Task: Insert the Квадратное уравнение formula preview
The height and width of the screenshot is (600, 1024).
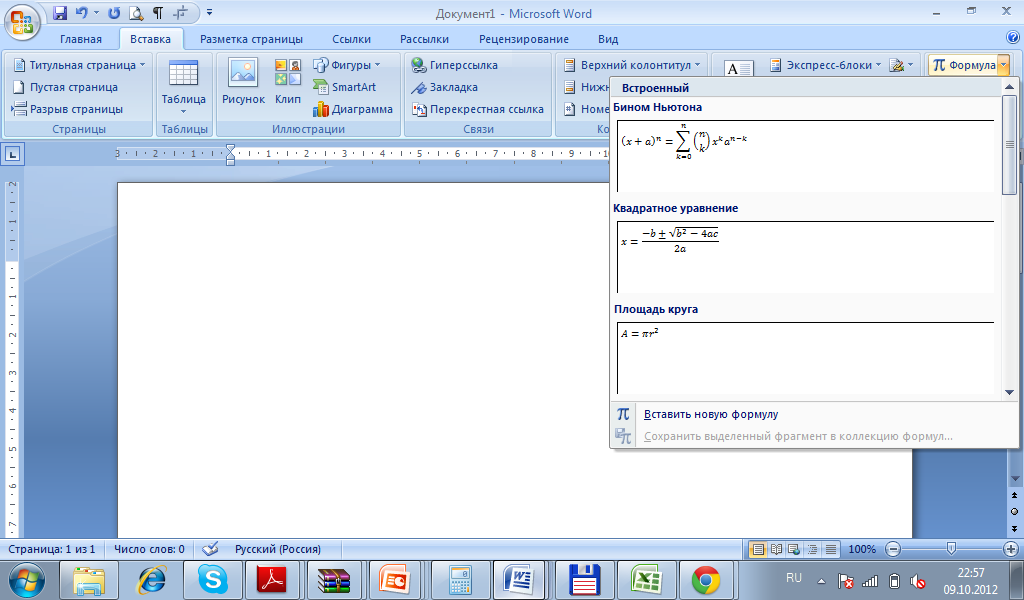Action: pyautogui.click(x=805, y=257)
